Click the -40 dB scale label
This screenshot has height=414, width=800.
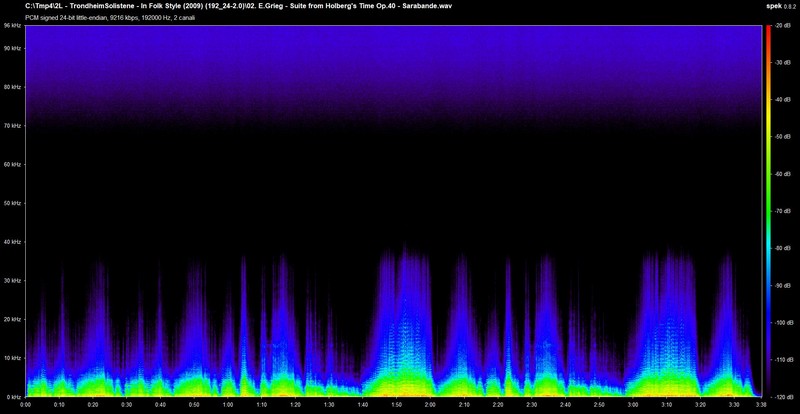click(x=784, y=100)
